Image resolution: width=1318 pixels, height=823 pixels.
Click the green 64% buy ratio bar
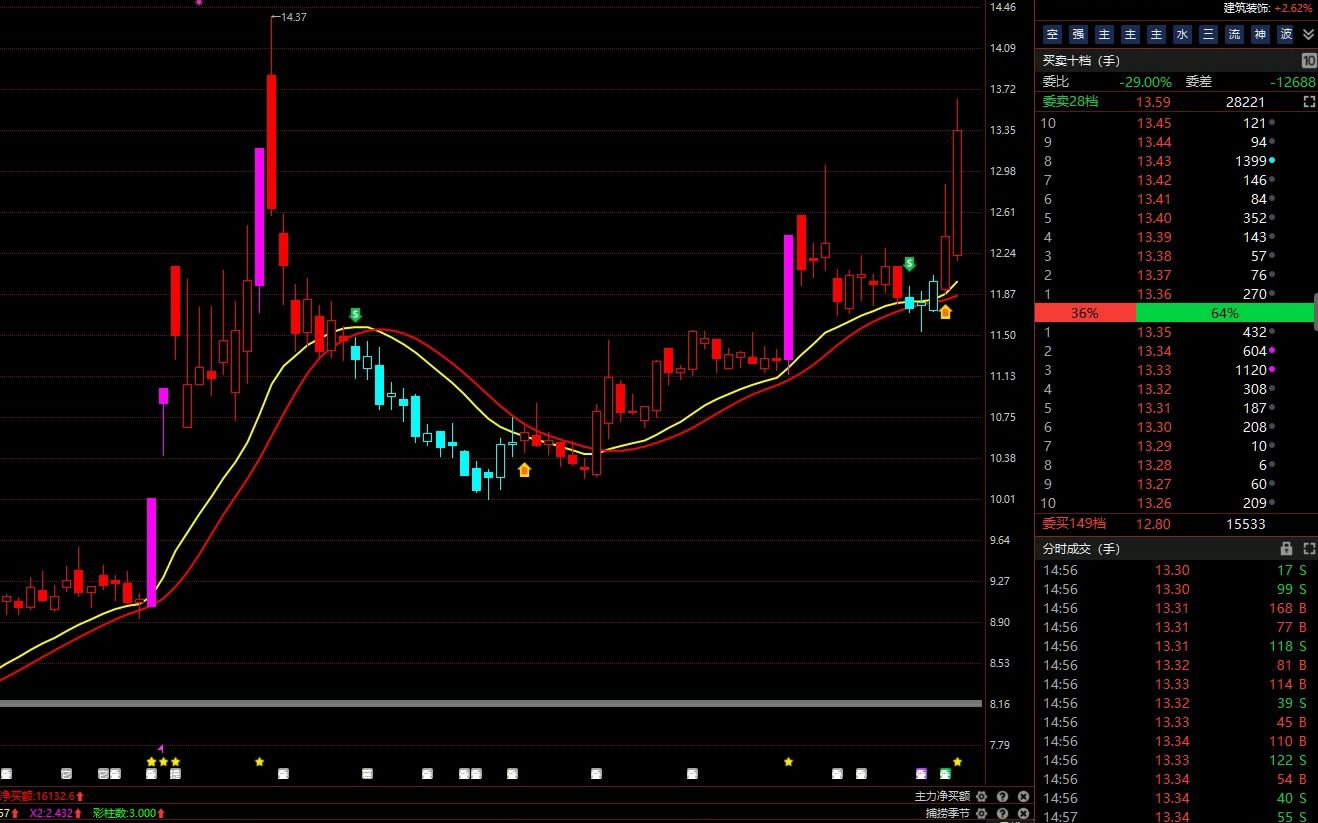click(1226, 313)
